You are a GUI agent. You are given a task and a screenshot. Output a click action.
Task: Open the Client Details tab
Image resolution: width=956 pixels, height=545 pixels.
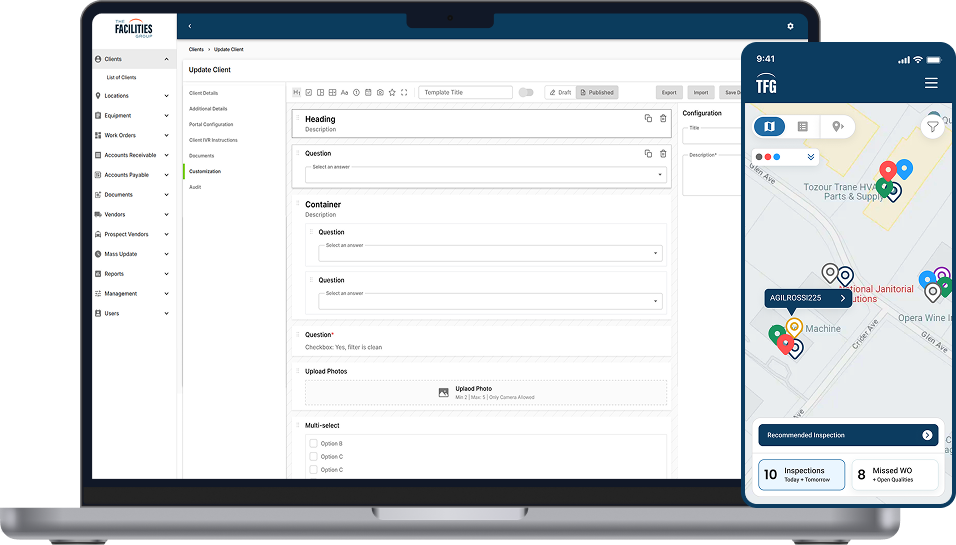tap(204, 93)
